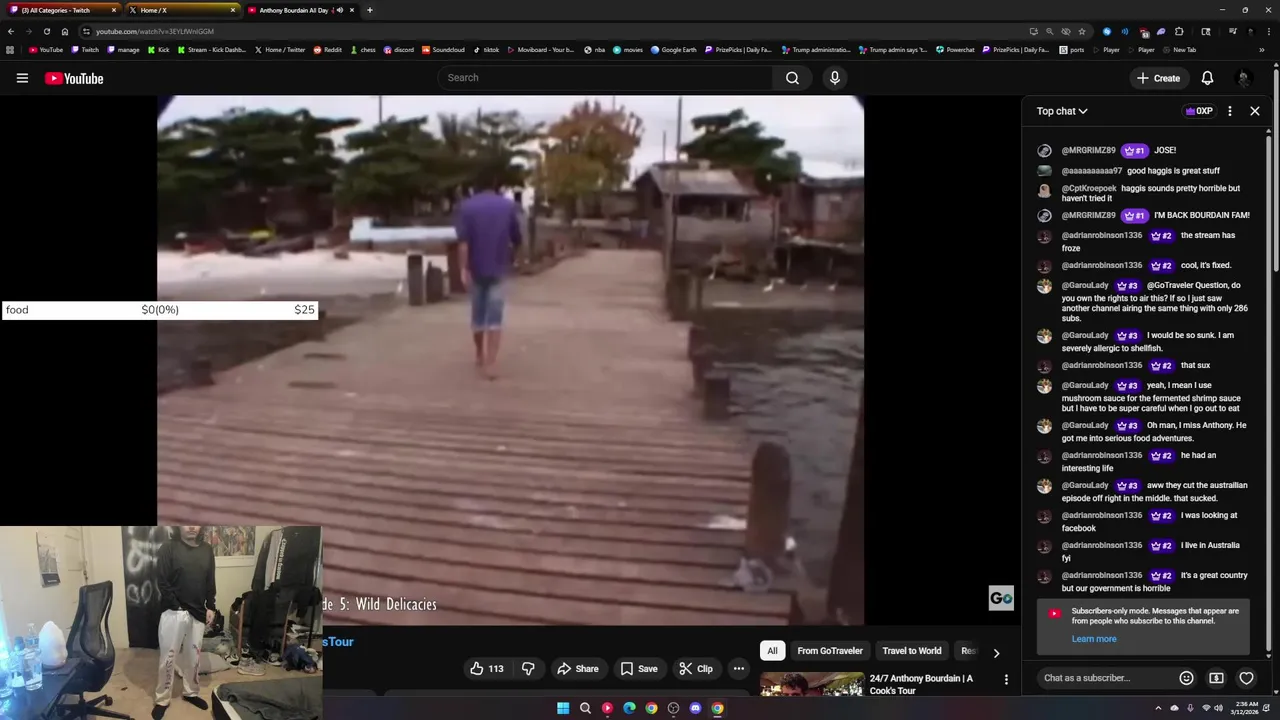1280x720 pixels.
Task: Open the Google Earth bookmark
Action: click(x=673, y=49)
